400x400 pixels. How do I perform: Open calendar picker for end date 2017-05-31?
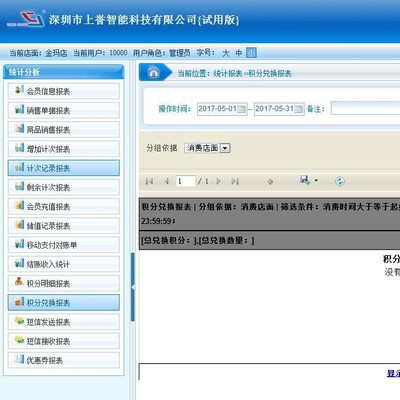tap(299, 109)
